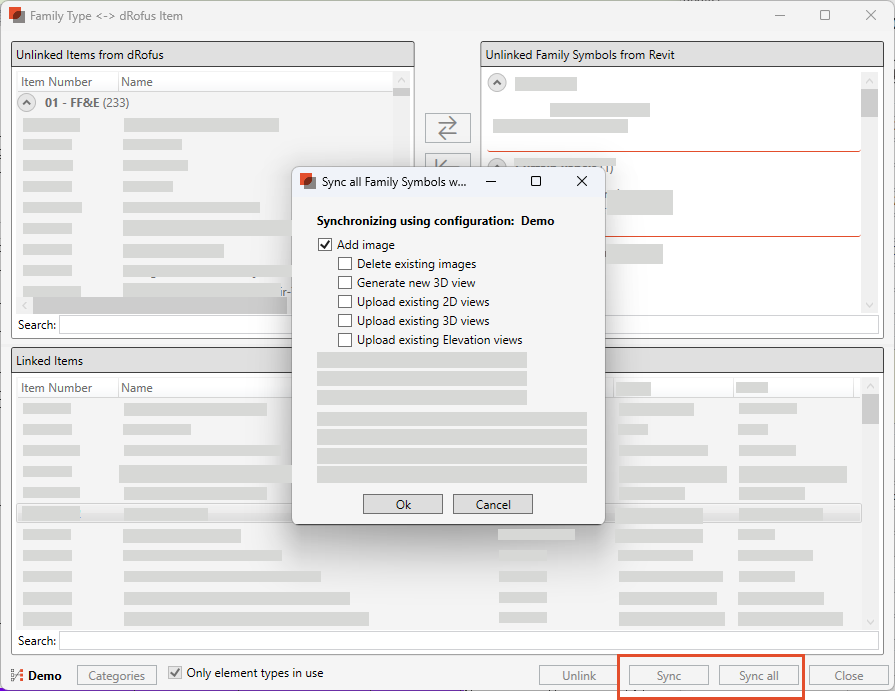Check Generate new 3D view
This screenshot has width=895, height=700.
pos(345,283)
